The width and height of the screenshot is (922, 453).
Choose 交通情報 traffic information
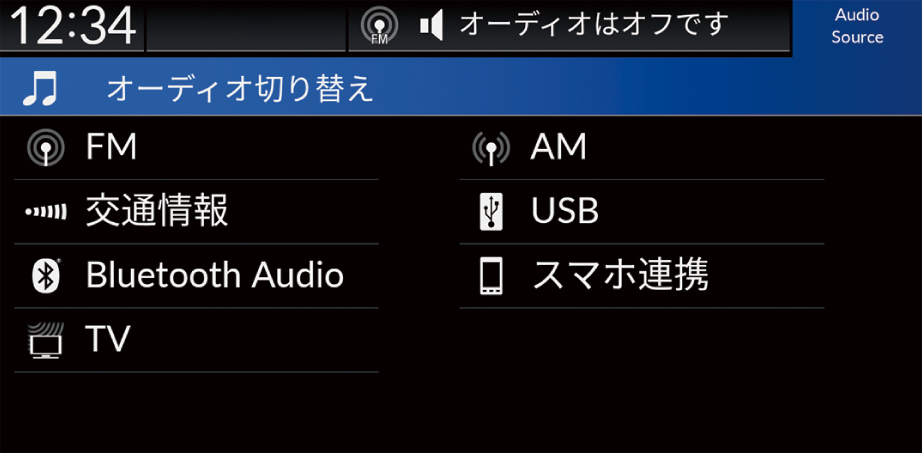coord(196,212)
